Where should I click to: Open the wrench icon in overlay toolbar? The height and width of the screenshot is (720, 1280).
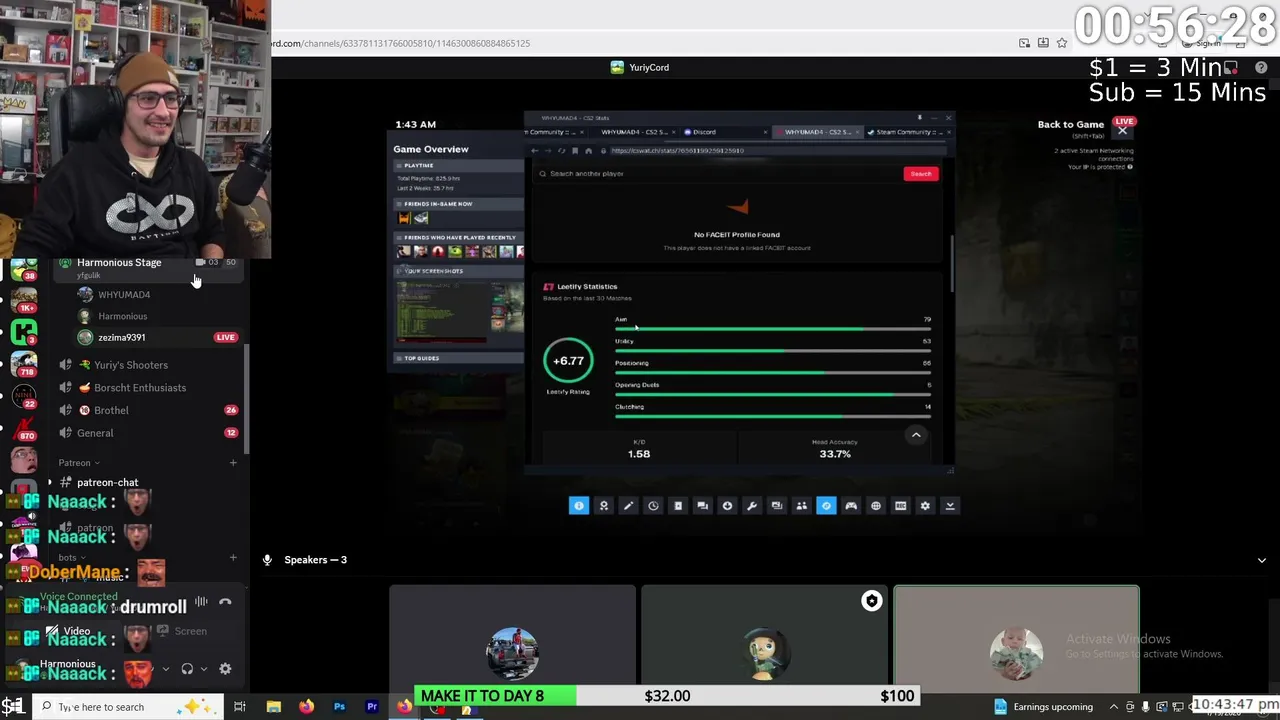(x=752, y=506)
